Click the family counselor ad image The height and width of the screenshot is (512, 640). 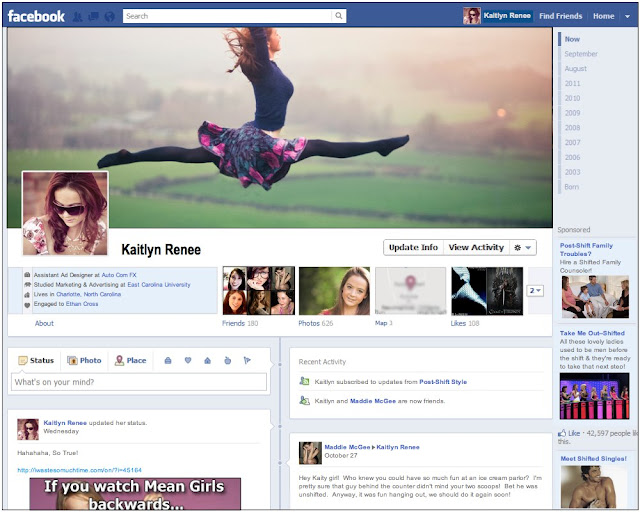(595, 297)
